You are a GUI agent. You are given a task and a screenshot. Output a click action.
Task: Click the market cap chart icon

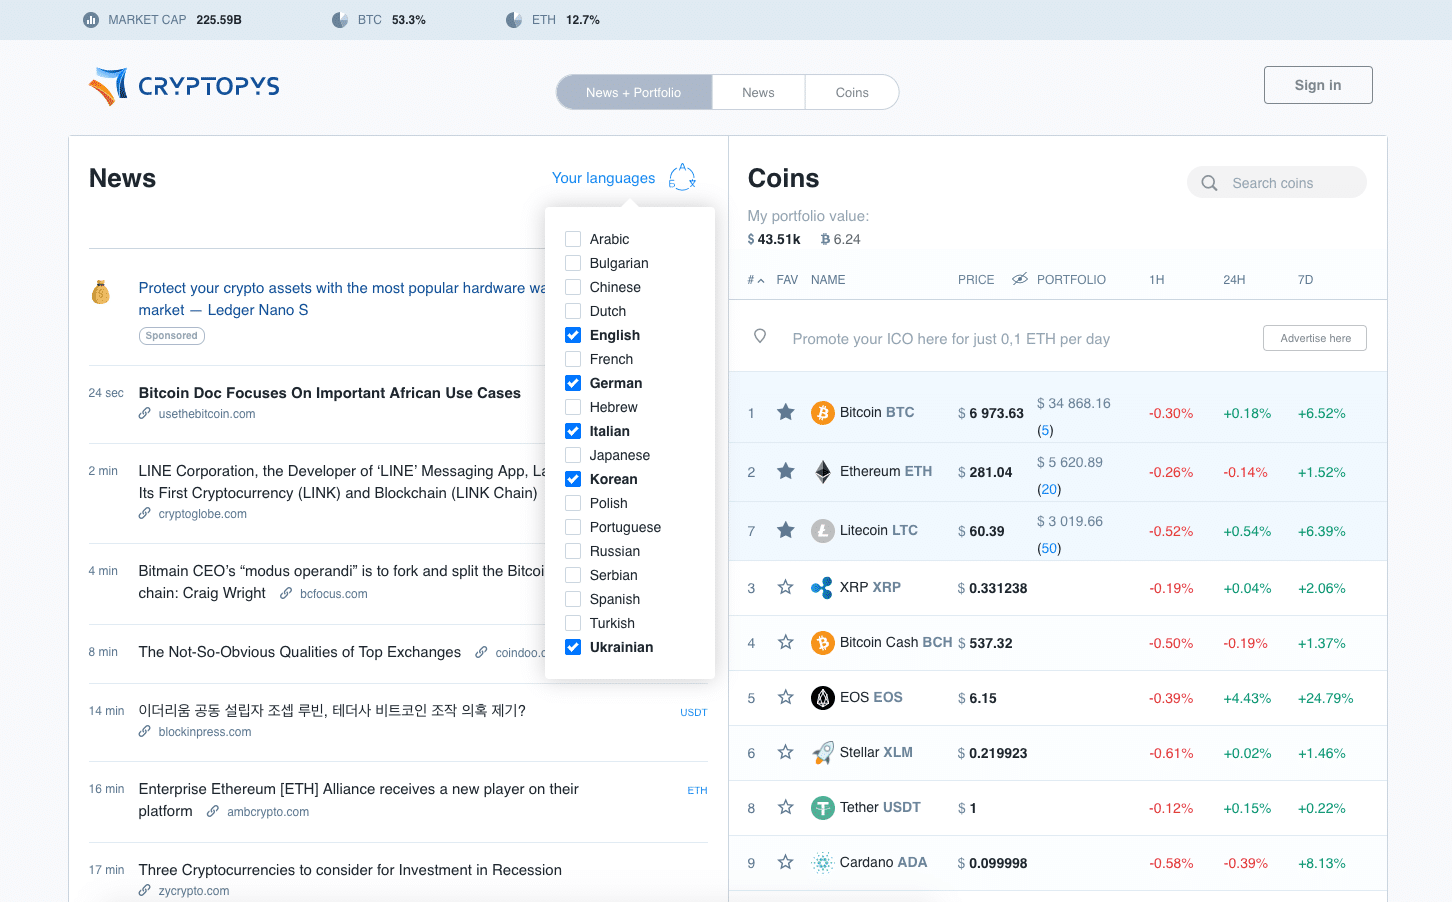coord(91,20)
